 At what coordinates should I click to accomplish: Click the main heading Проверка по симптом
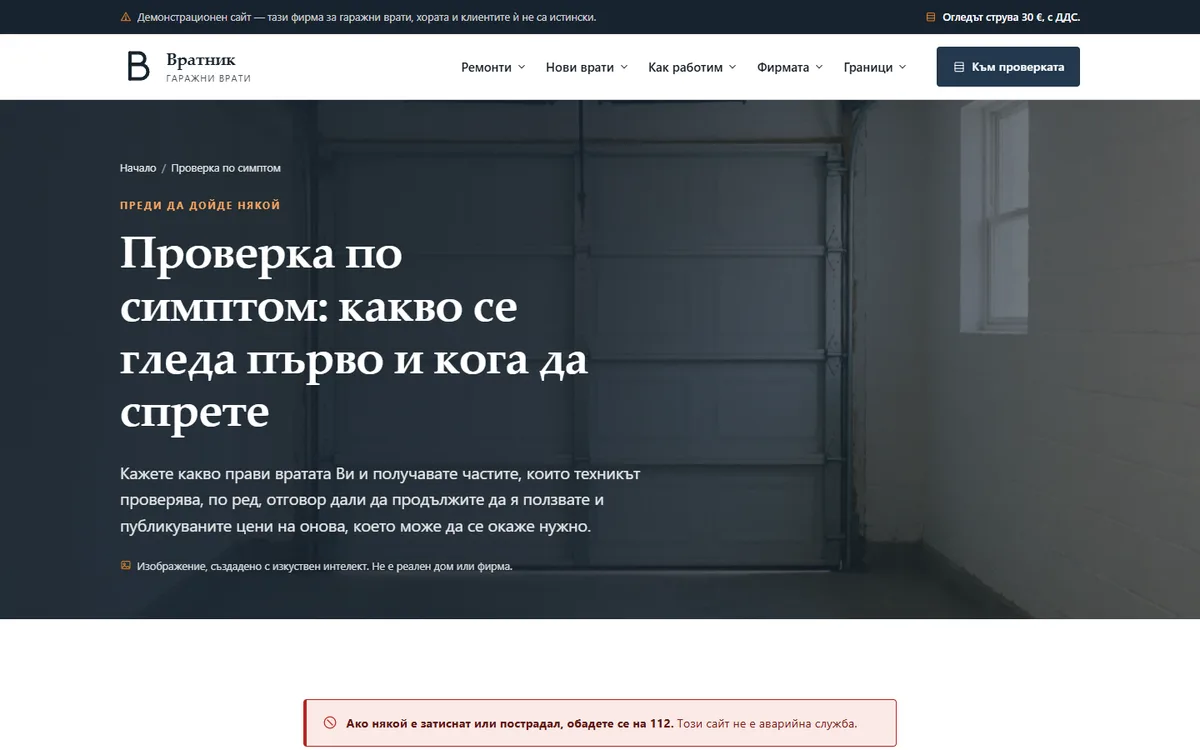[354, 333]
